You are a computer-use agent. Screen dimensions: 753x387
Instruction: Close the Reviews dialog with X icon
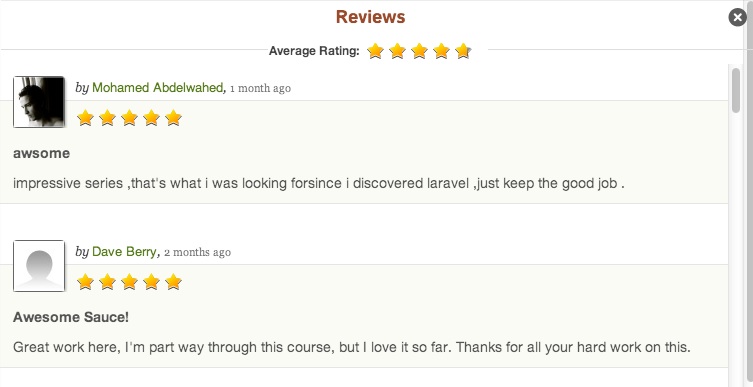pos(737,18)
